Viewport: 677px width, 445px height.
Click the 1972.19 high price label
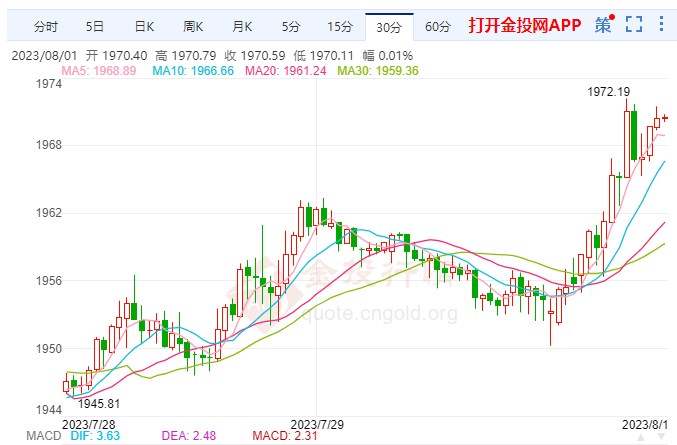[608, 92]
